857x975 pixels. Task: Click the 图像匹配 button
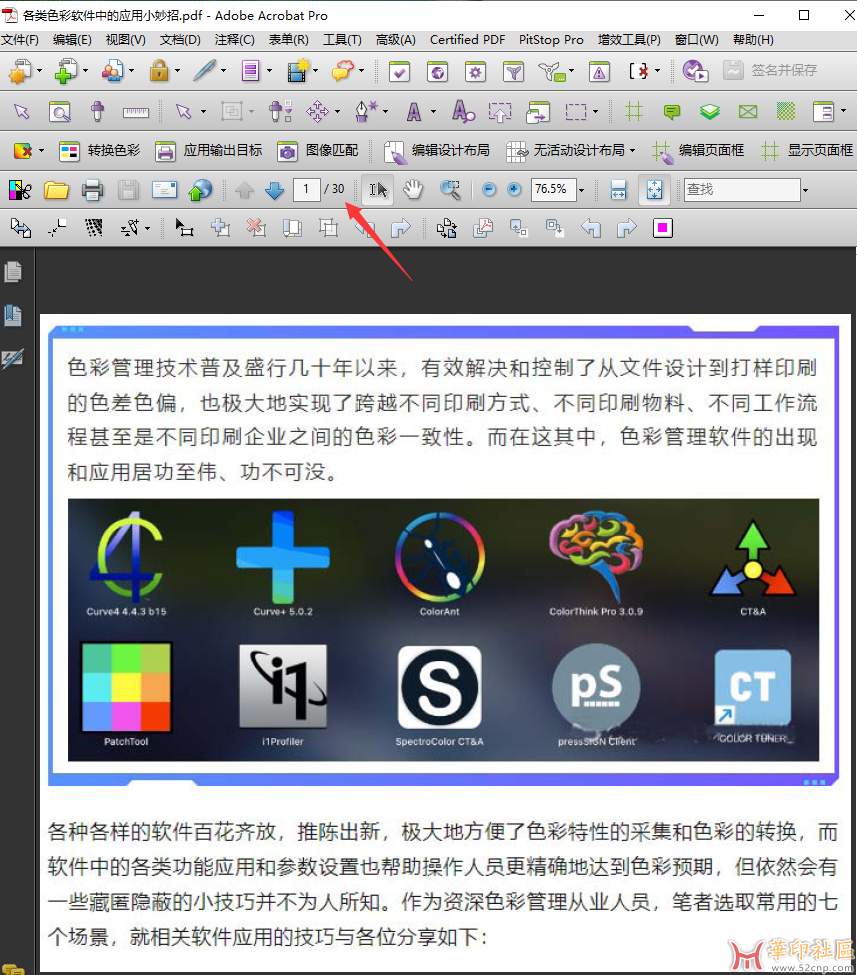click(318, 150)
